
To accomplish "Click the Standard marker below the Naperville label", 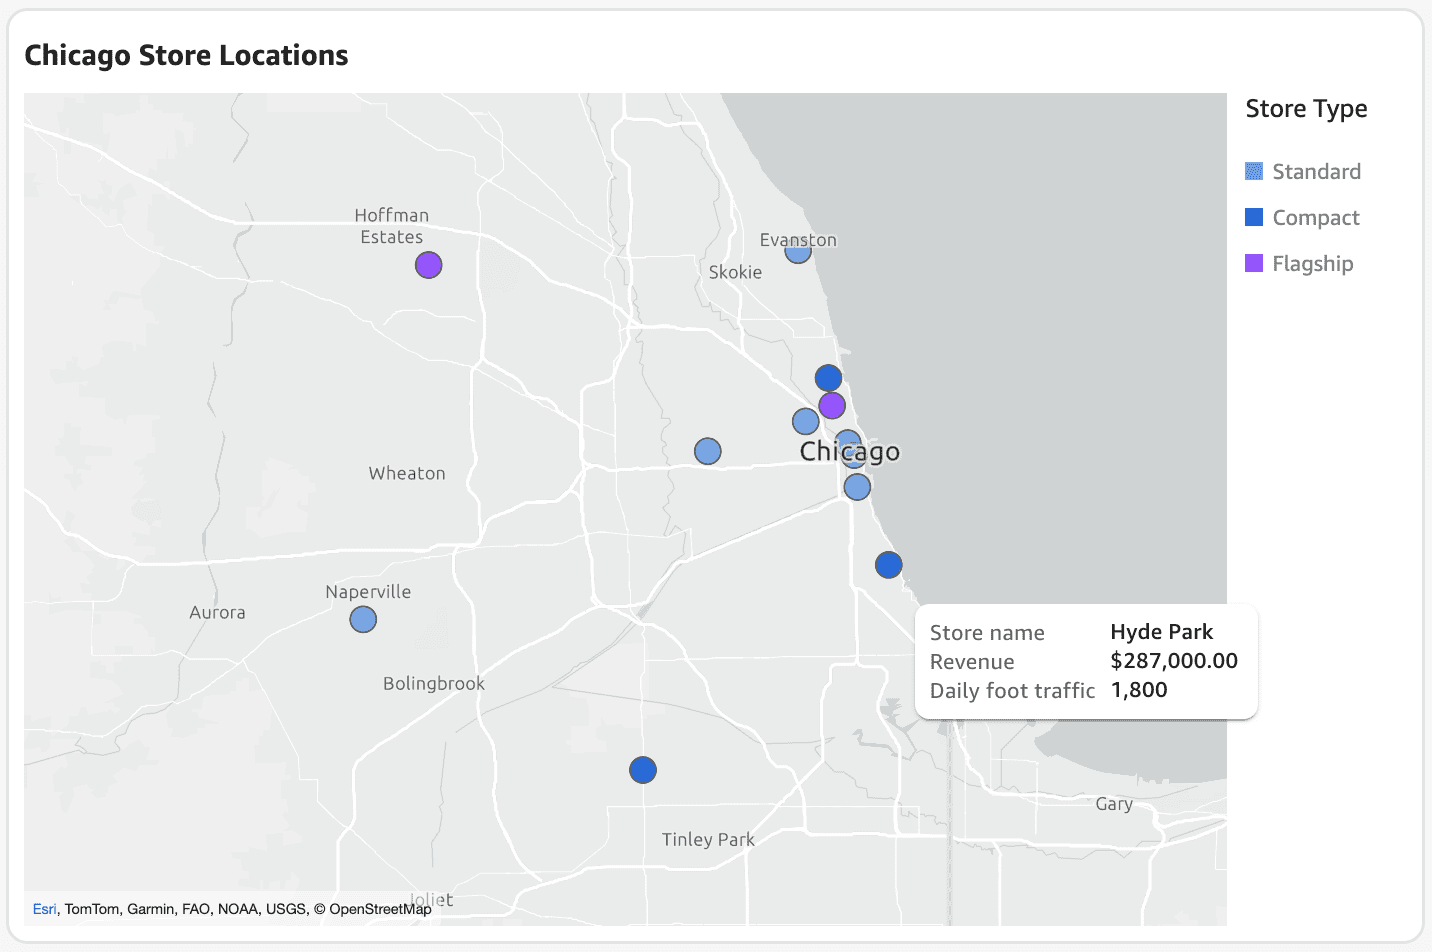I will pyautogui.click(x=363, y=620).
